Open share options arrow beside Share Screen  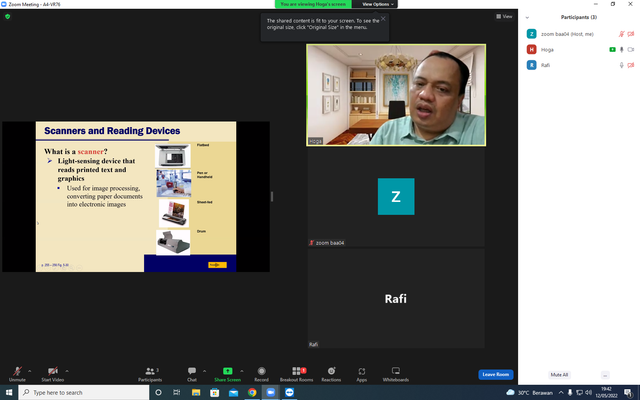tap(242, 371)
